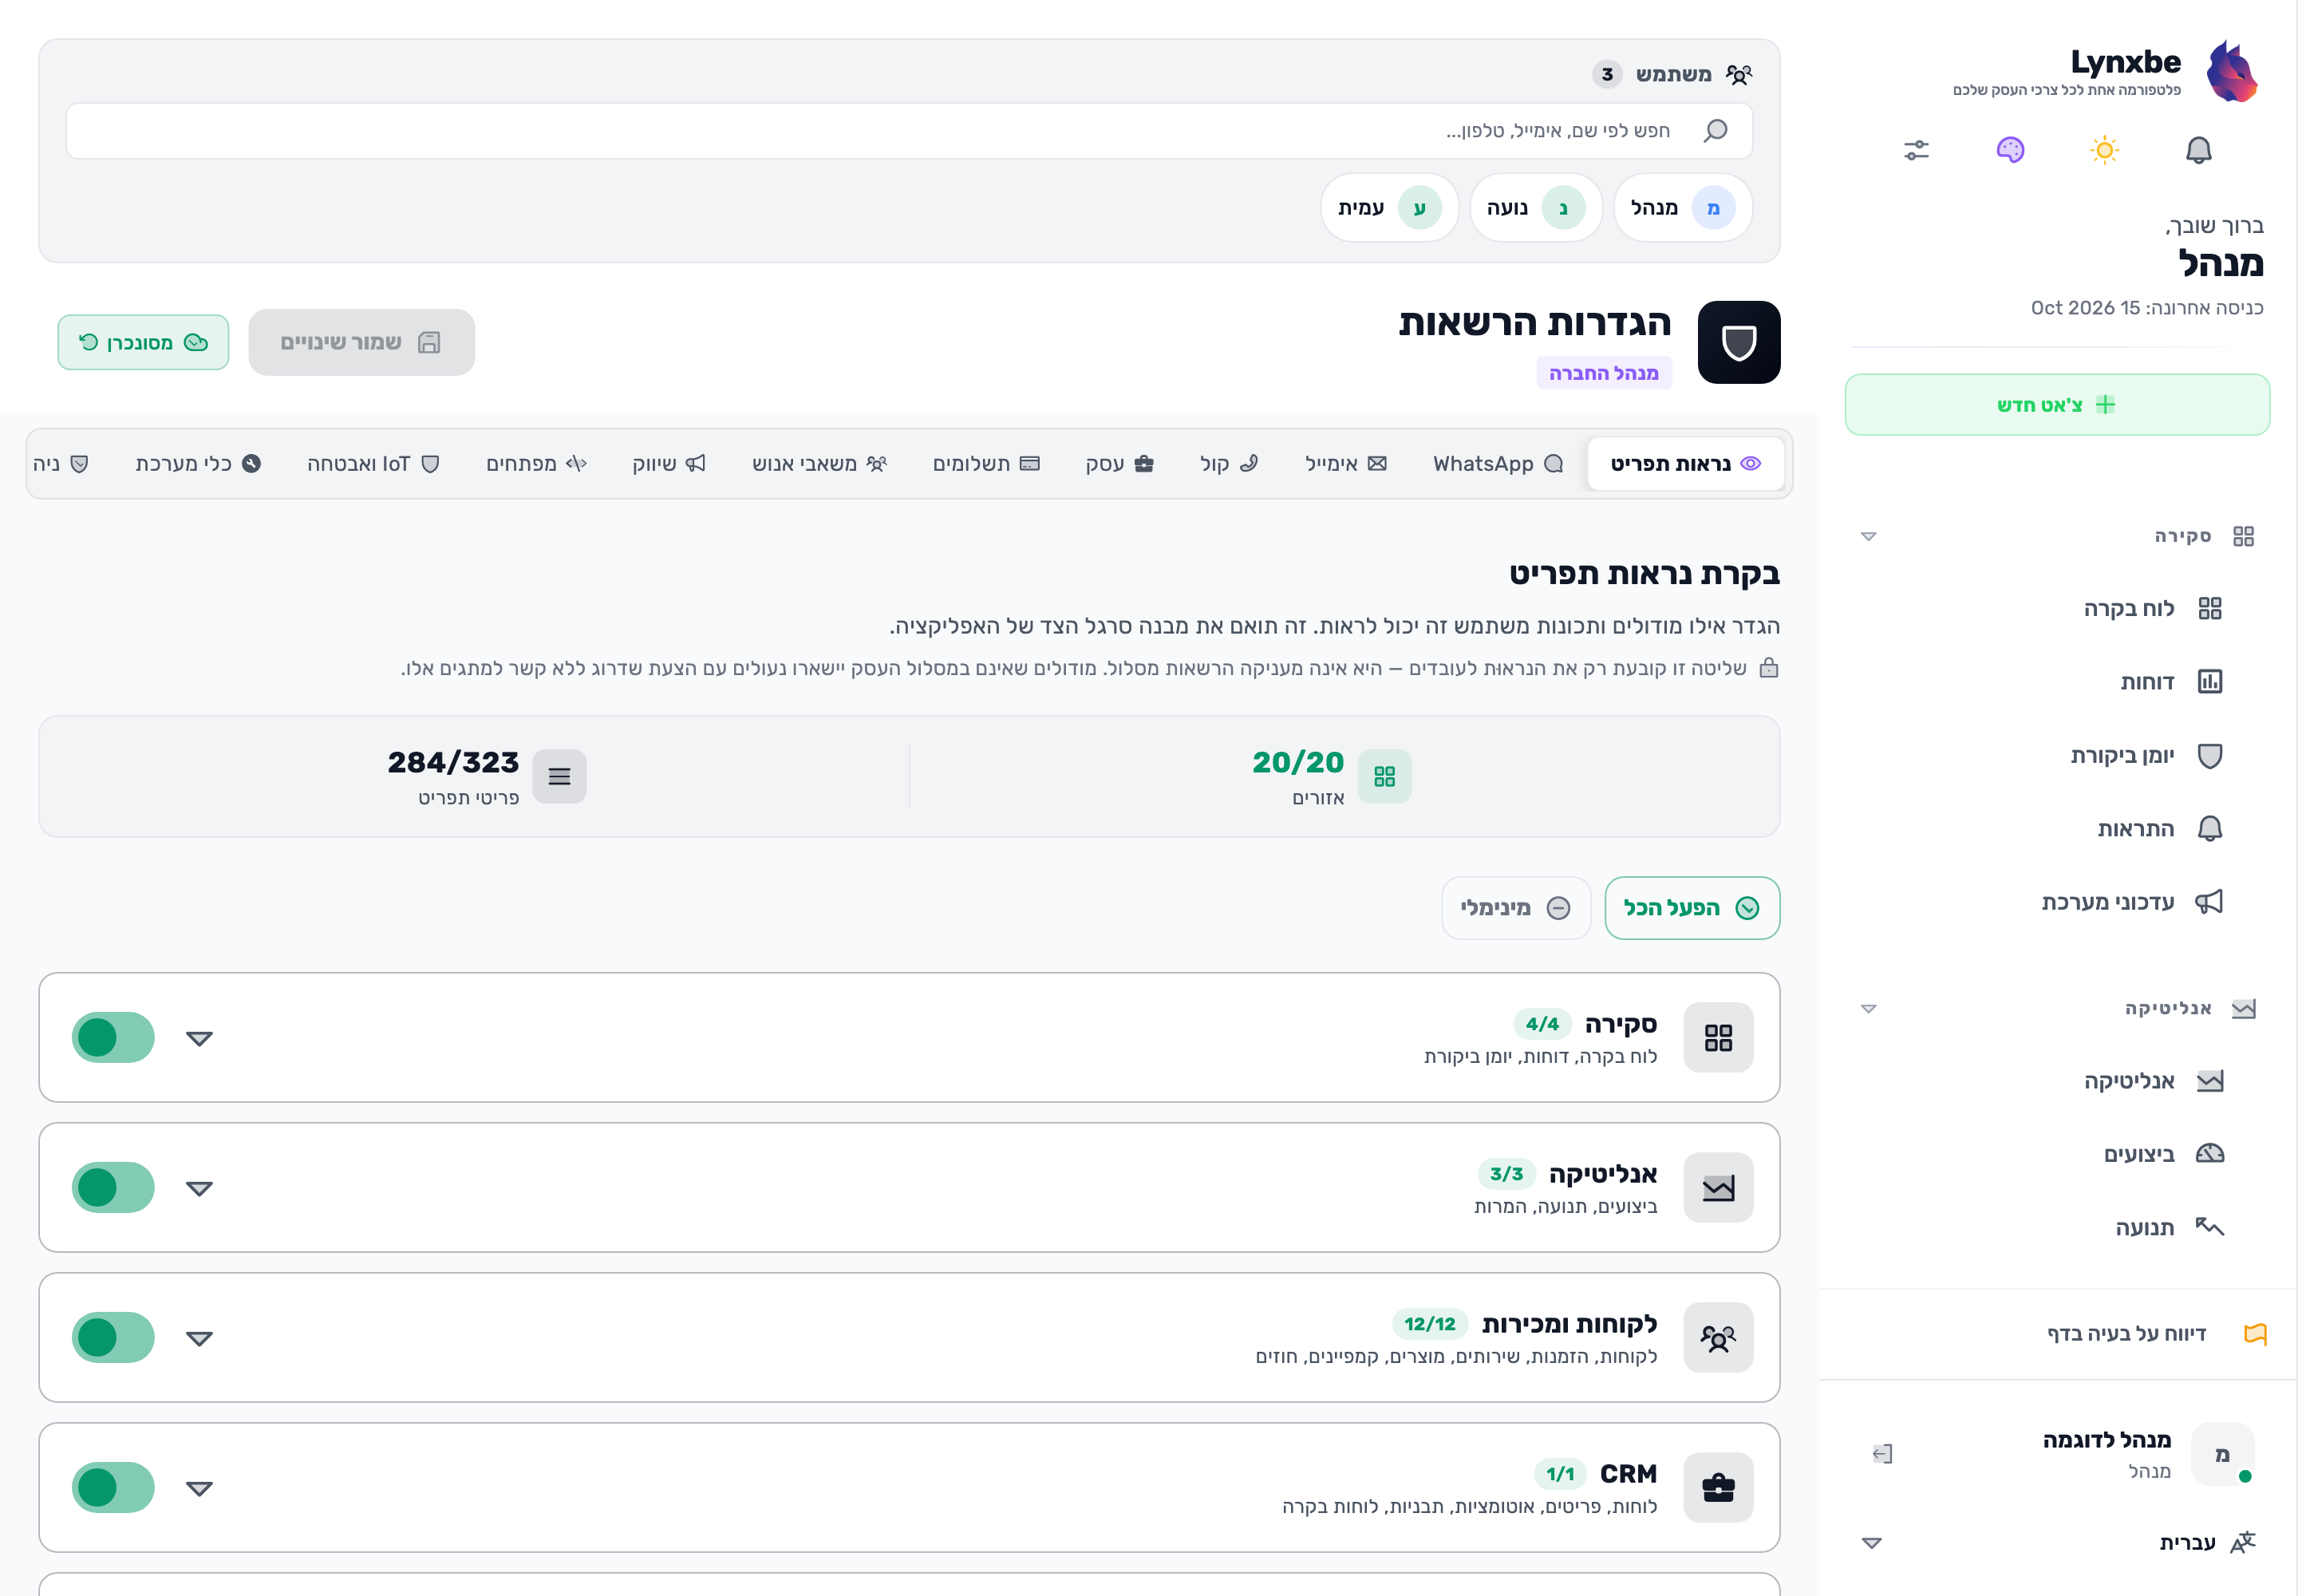2298x1596 pixels.
Task: Expand the לקוחות ומכירות section chevron
Action: [200, 1338]
